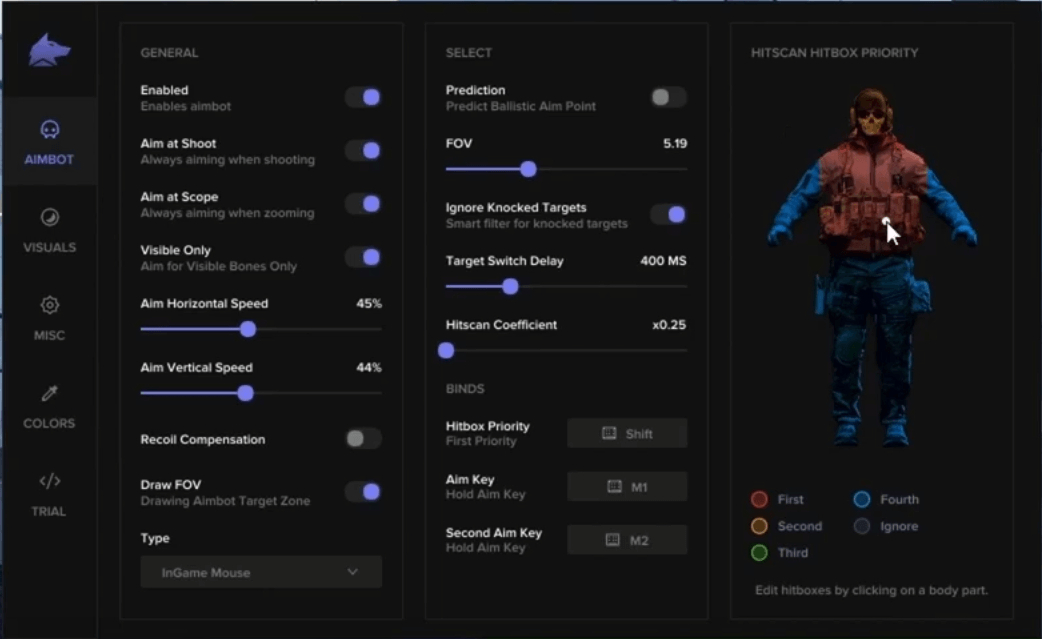Image resolution: width=1042 pixels, height=639 pixels.
Task: Click the Shift bind for Hitbox Priority
Action: (627, 433)
